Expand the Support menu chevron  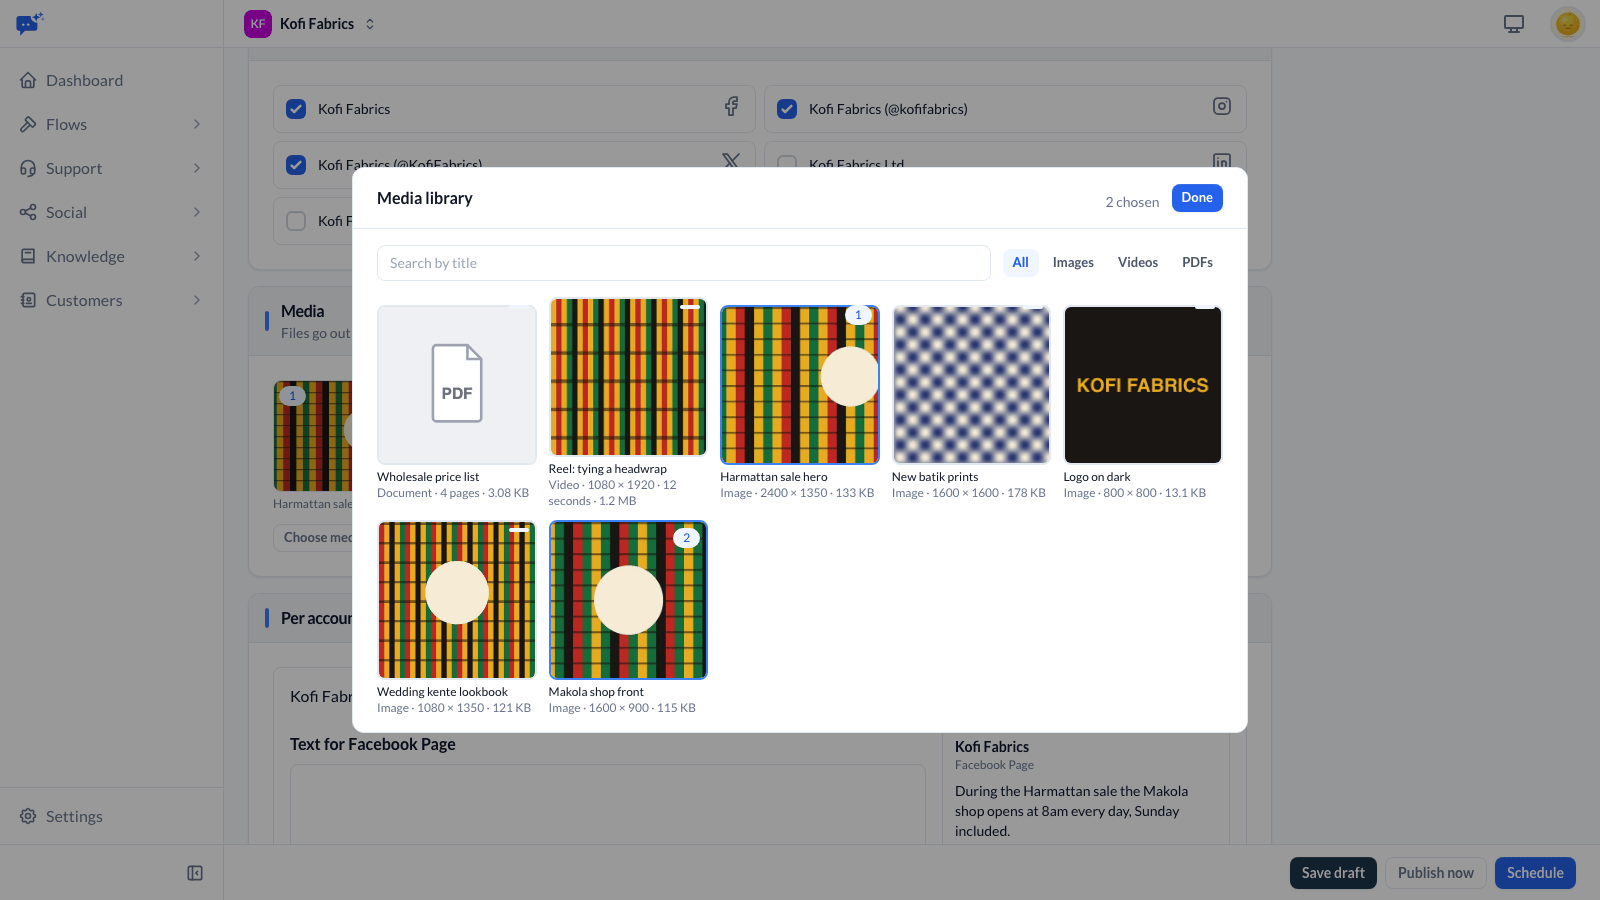click(x=197, y=168)
